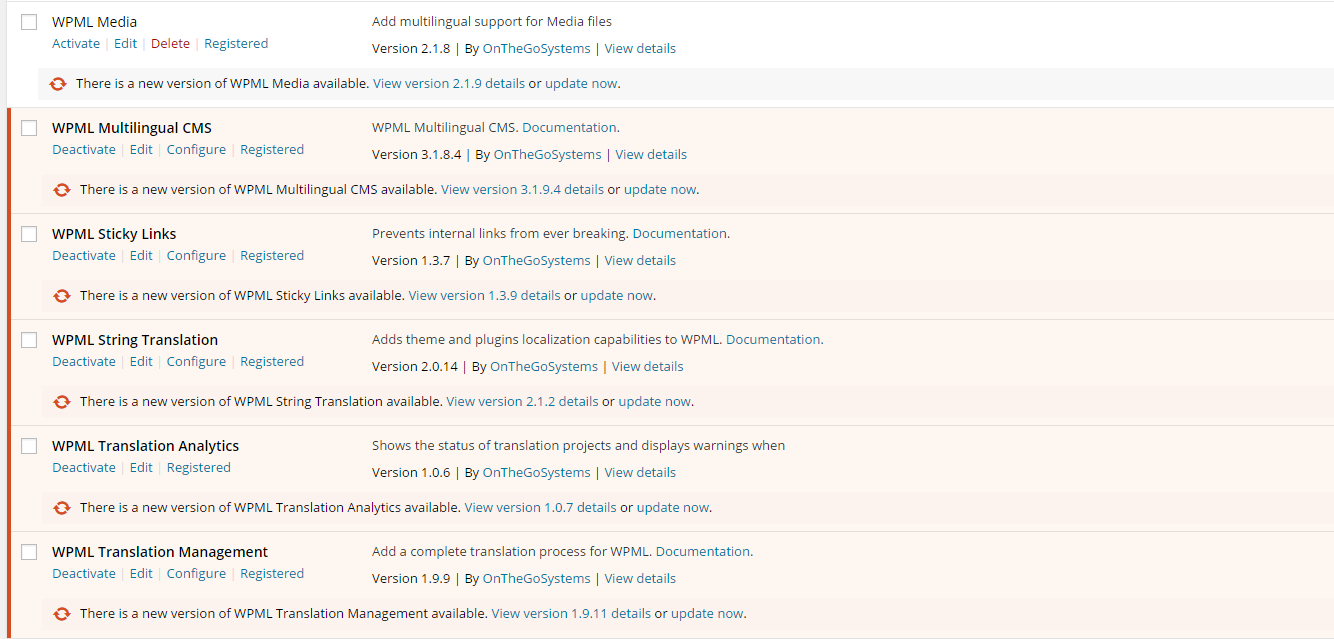
Task: Click 'Add multilingual support for Media files' text
Action: [492, 22]
